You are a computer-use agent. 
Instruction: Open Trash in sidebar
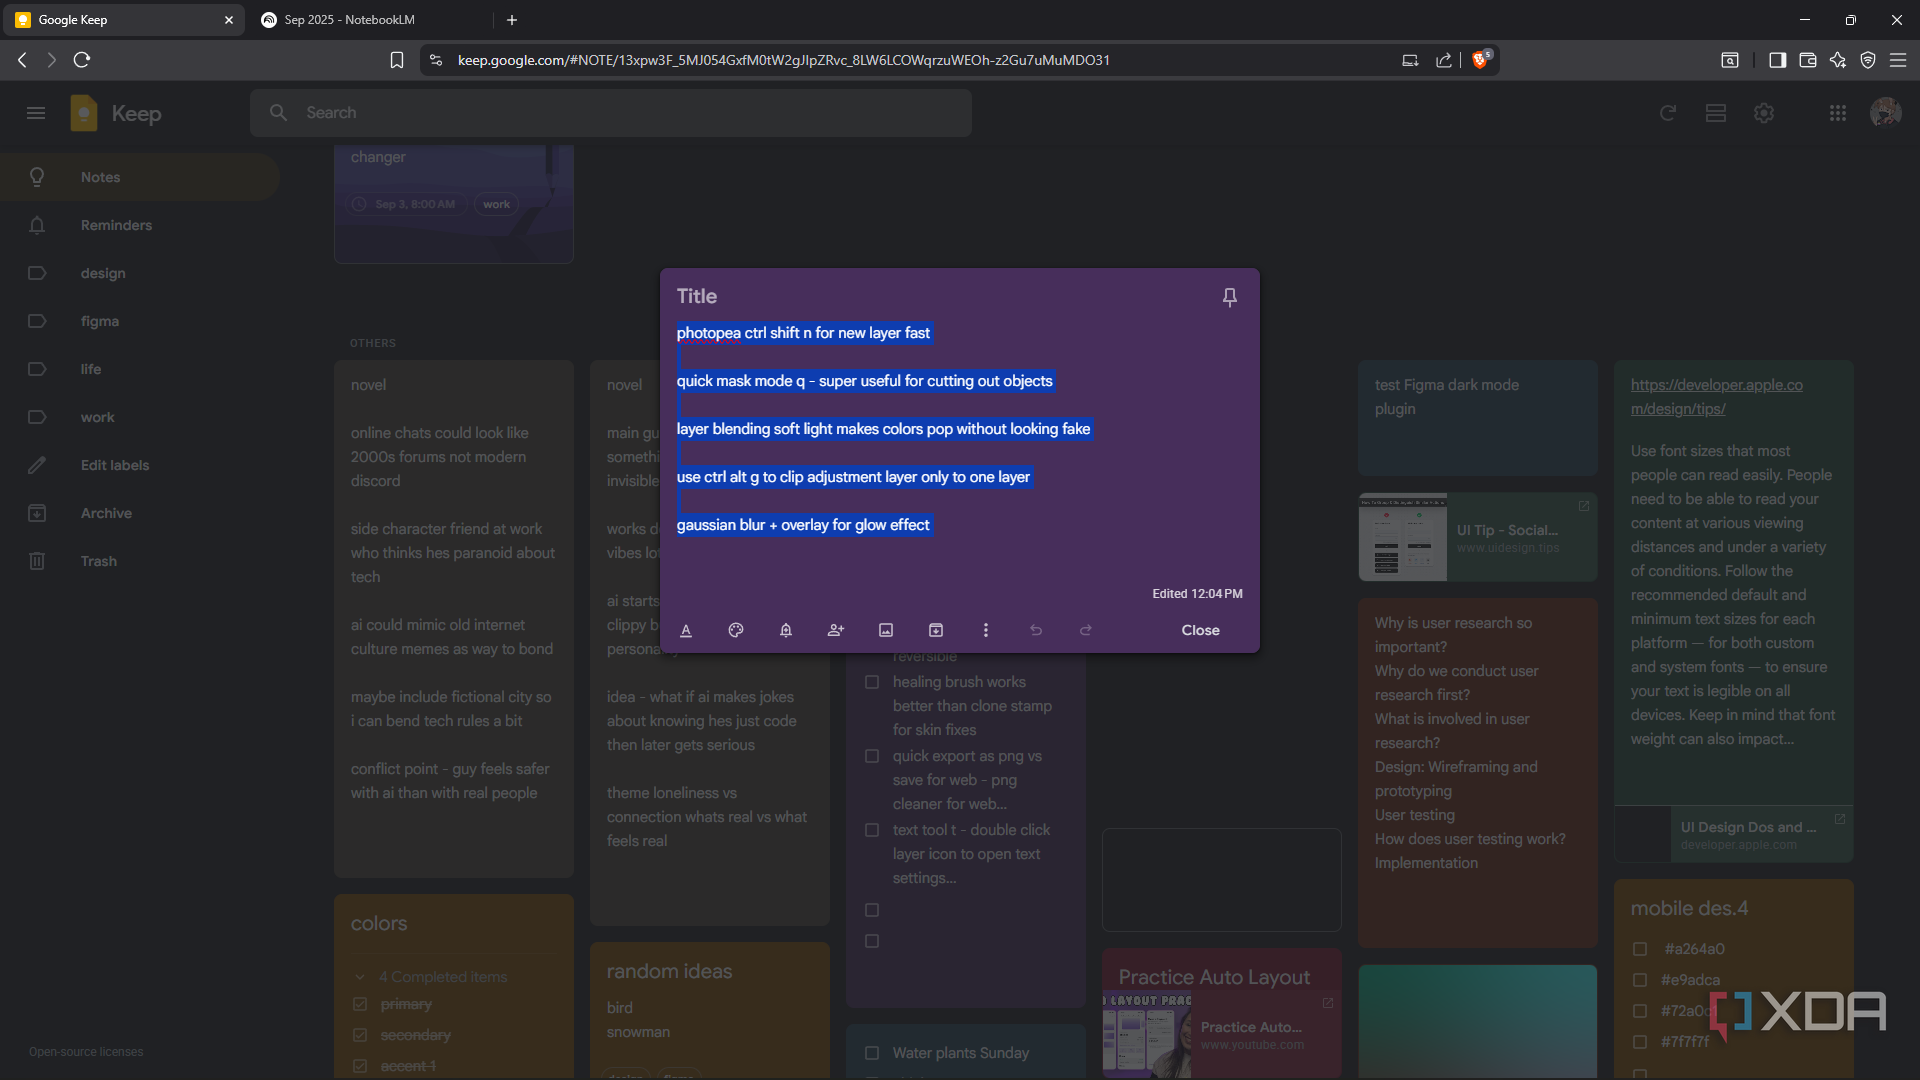(x=140, y=561)
